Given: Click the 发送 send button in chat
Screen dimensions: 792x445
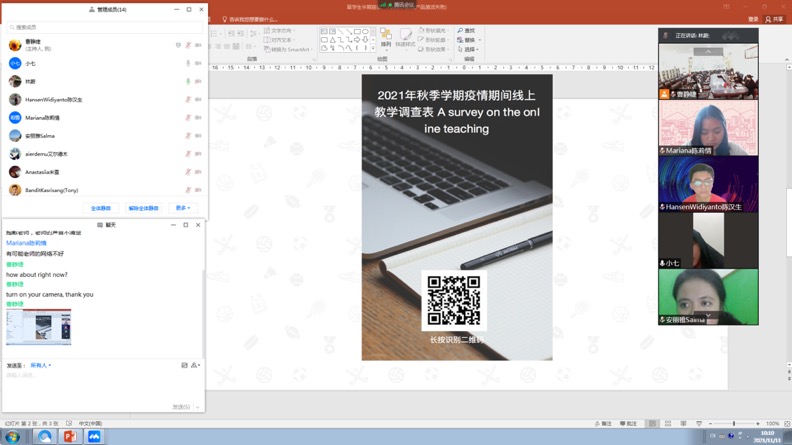Looking at the screenshot, I should click(x=181, y=407).
